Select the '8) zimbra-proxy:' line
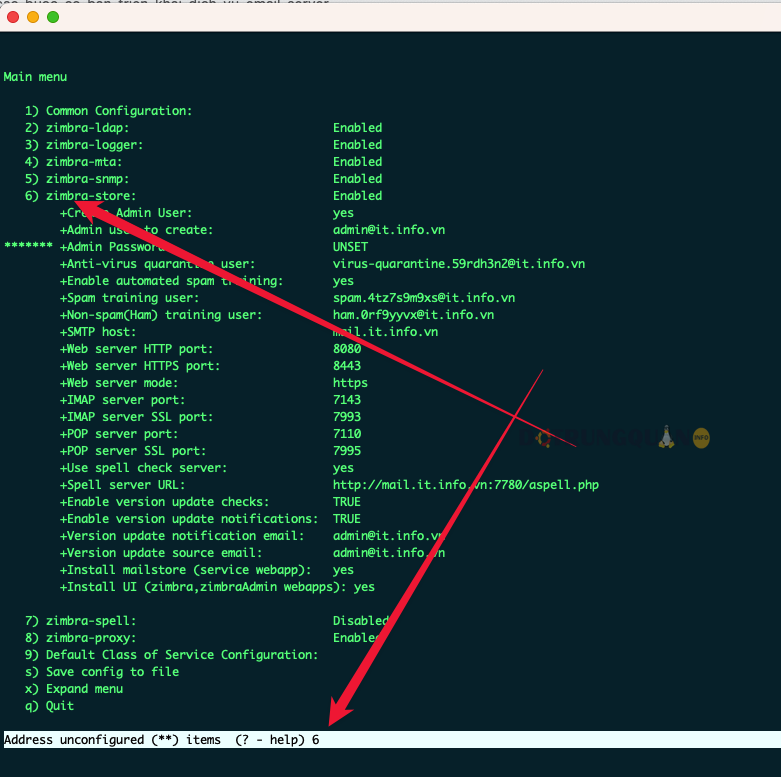Image resolution: width=781 pixels, height=777 pixels. pyautogui.click(x=81, y=638)
